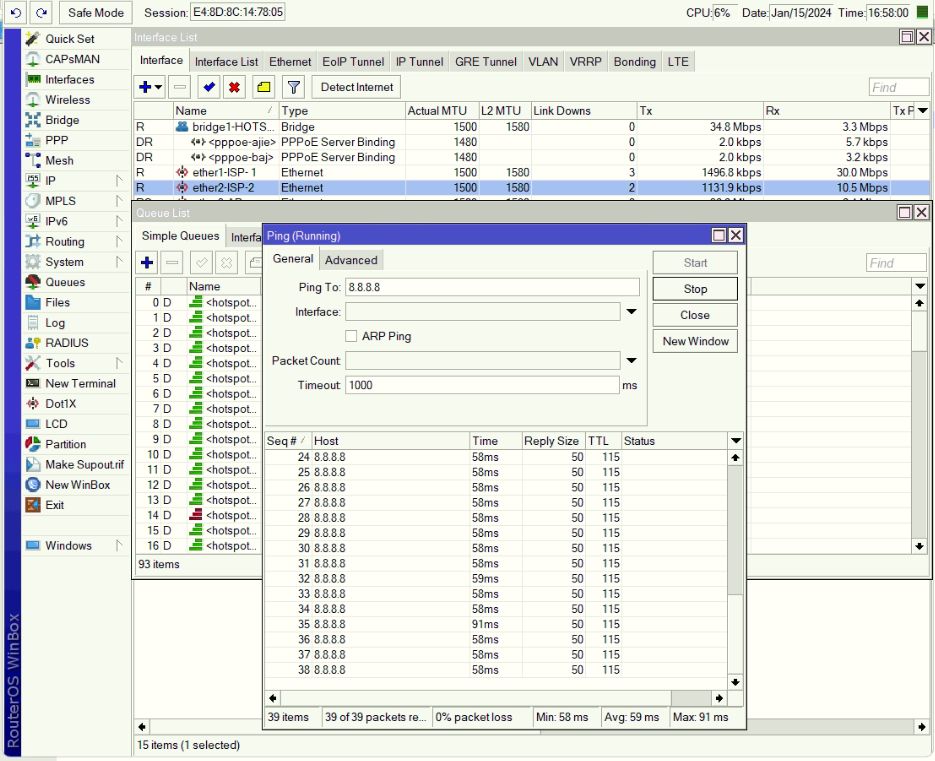Open filter funnel in Interface List toolbar
Viewport: 935px width, 761px height.
pos(293,87)
